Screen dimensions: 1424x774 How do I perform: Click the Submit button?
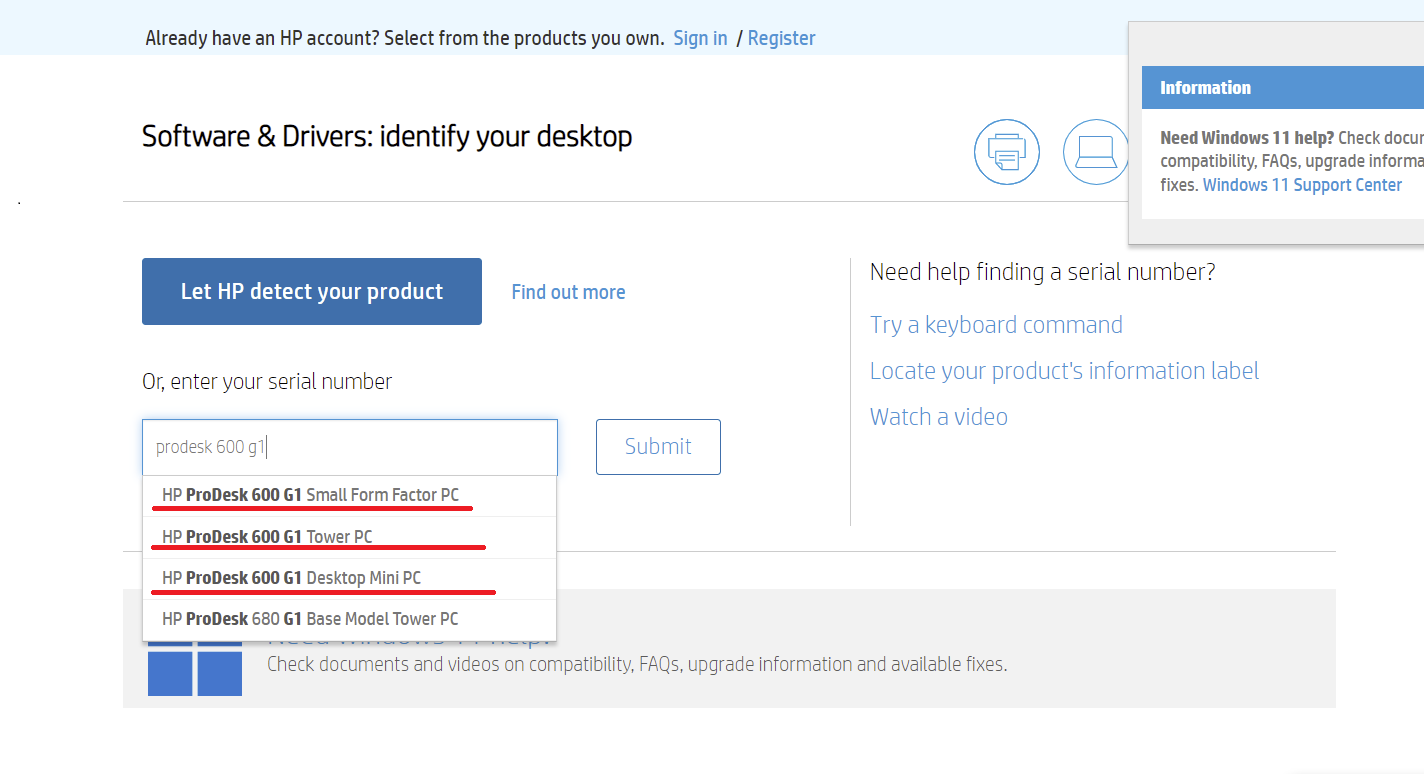coord(658,447)
